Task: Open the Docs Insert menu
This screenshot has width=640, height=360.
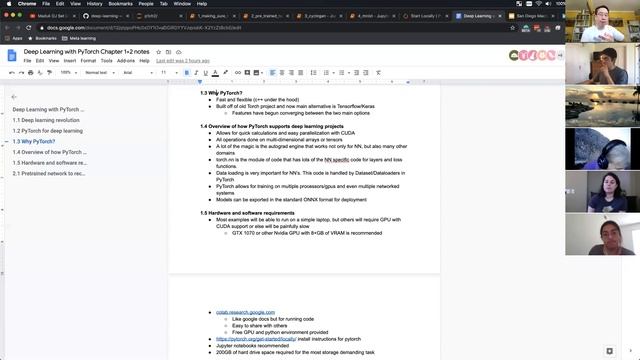Action: pyautogui.click(x=70, y=61)
